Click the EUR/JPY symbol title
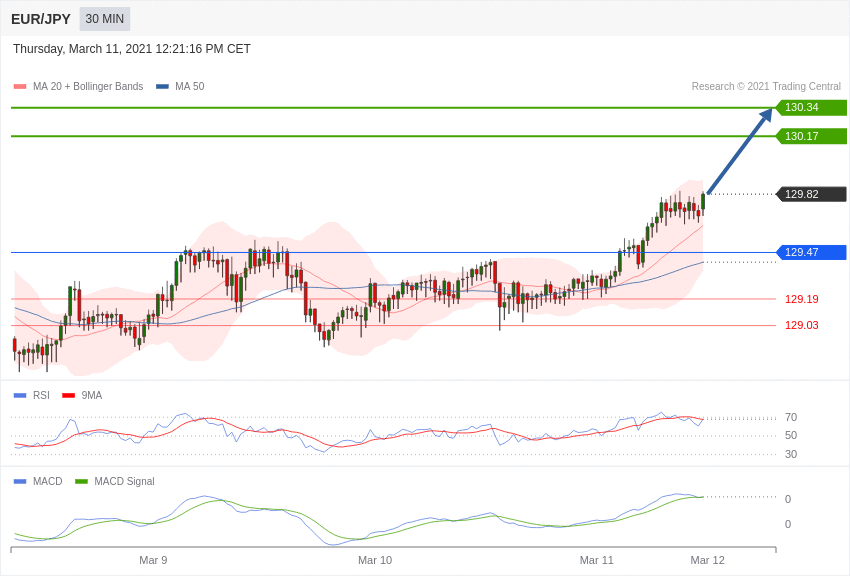The image size is (850, 576). click(41, 19)
